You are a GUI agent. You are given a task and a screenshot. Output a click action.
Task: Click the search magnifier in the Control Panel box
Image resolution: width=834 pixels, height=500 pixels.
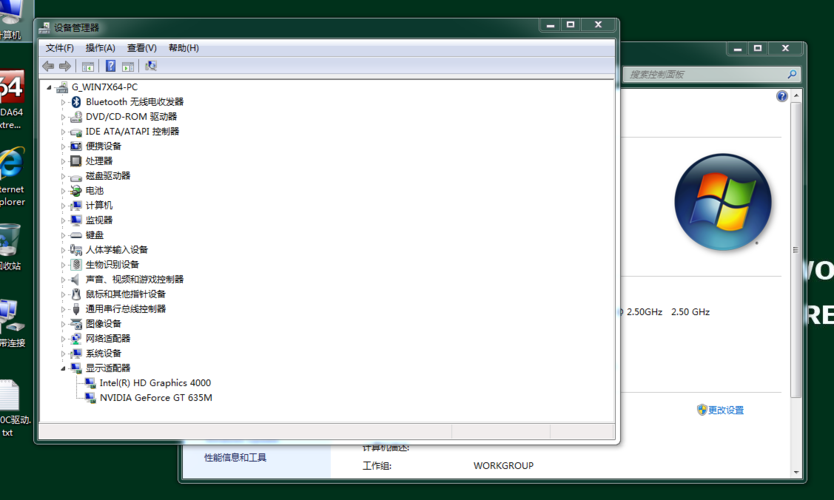tap(792, 74)
